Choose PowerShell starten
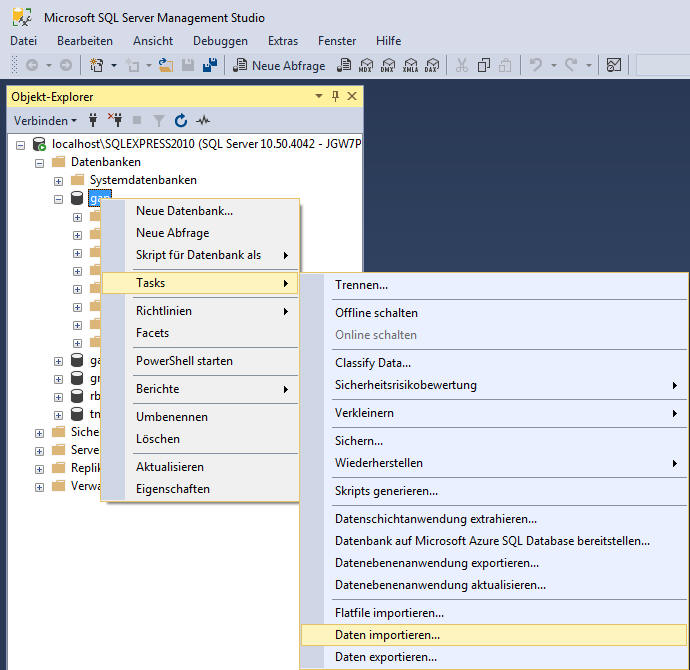The height and width of the screenshot is (670, 690). (200, 361)
